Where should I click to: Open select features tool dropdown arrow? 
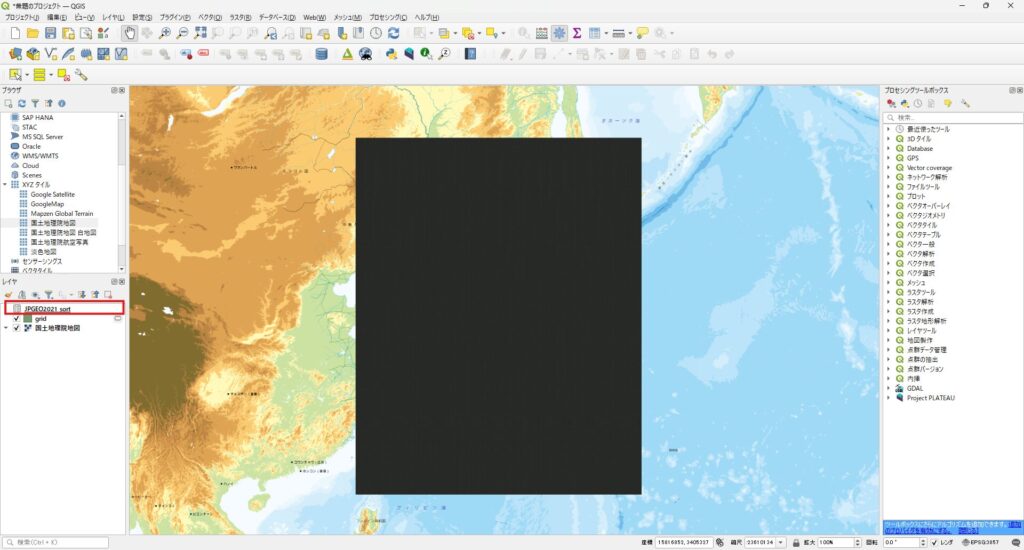point(27,75)
